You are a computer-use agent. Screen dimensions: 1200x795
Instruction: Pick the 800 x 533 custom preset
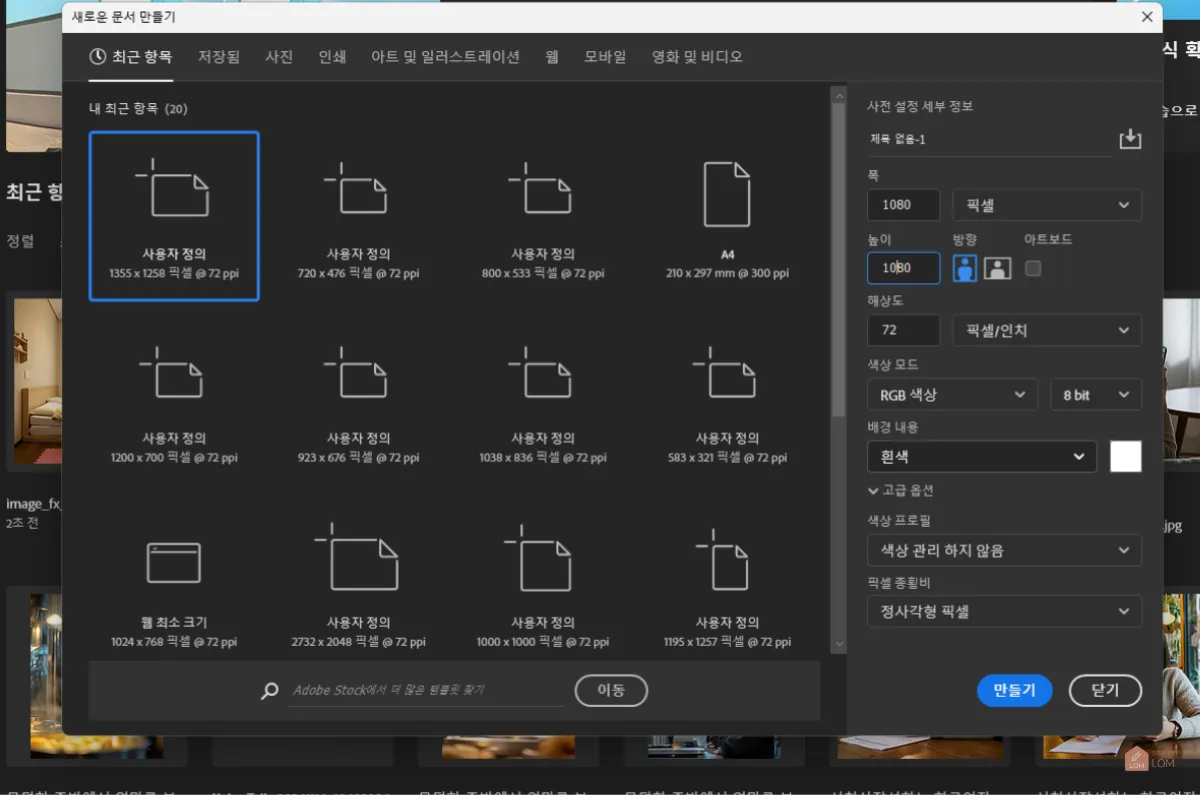pos(542,216)
